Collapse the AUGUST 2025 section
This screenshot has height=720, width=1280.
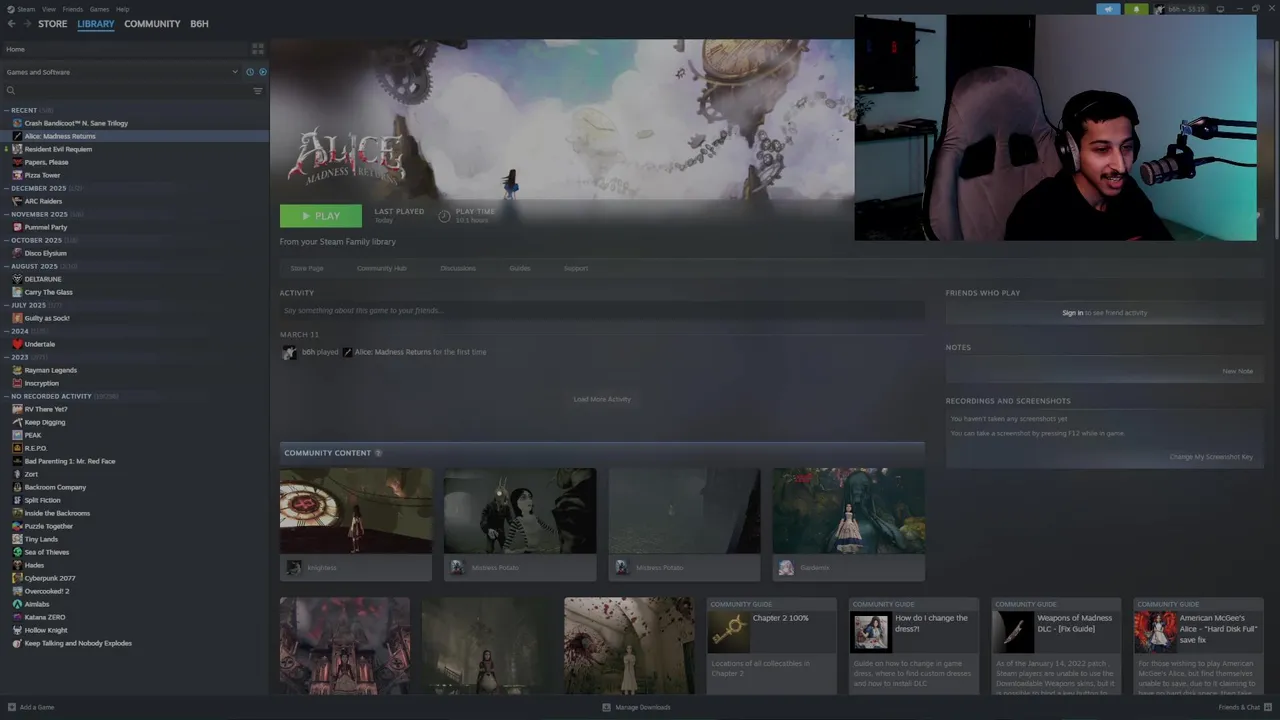pos(6,266)
